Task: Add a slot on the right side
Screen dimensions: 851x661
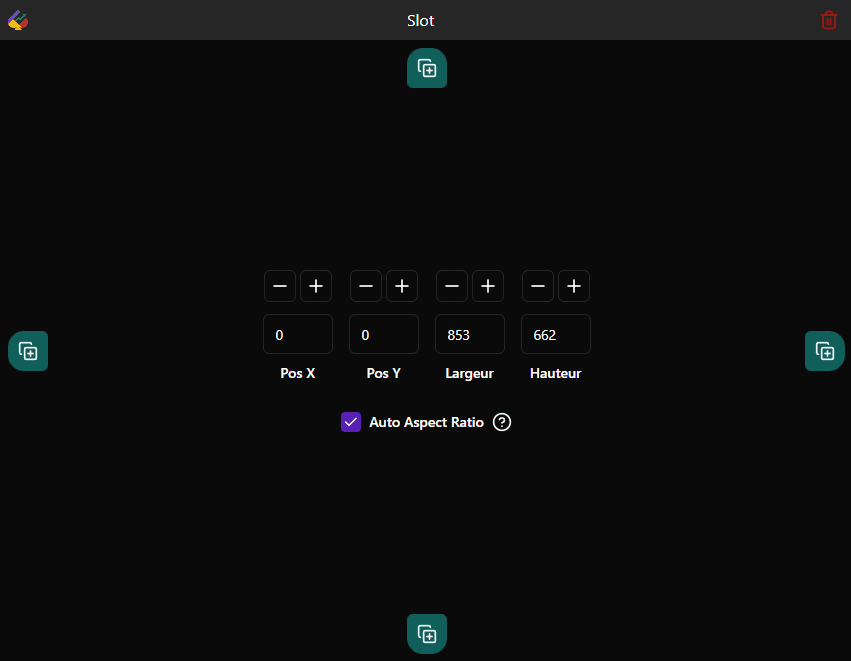Action: (824, 351)
